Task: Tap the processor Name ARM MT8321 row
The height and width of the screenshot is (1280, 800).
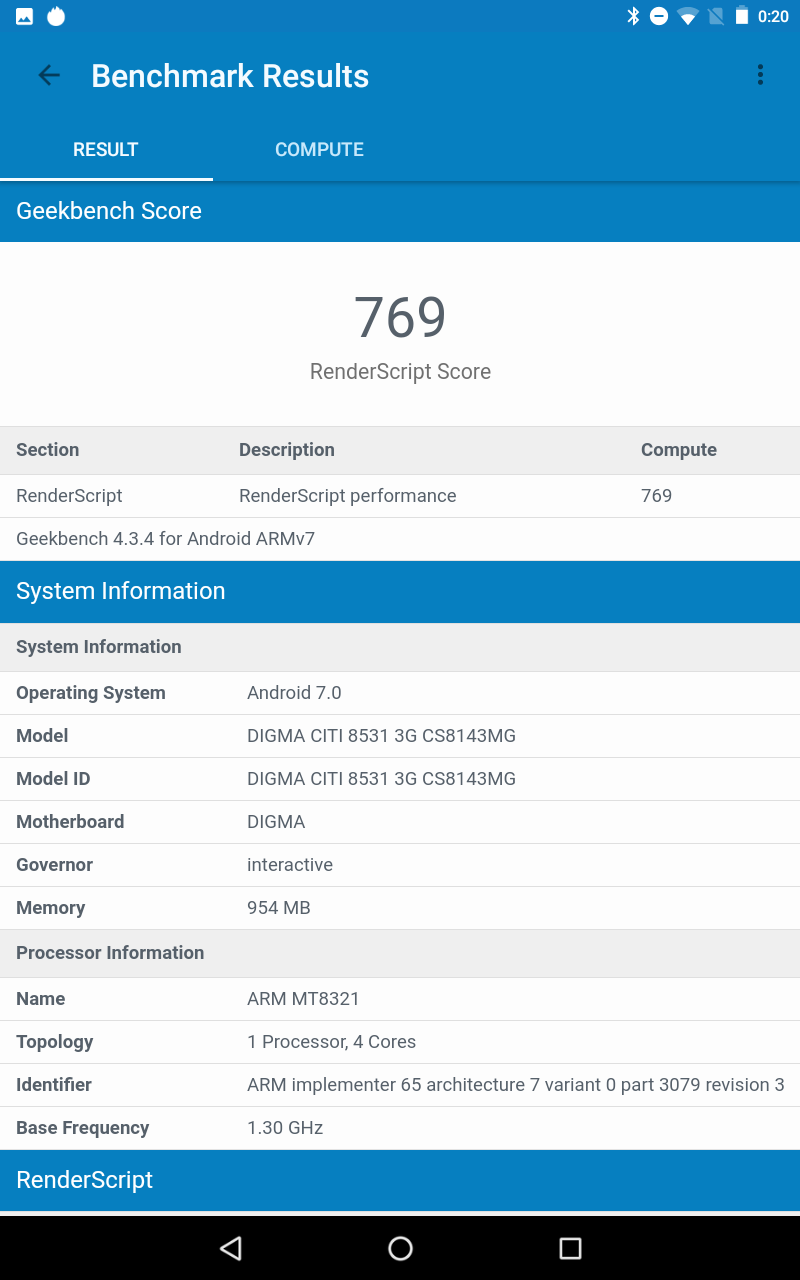Action: tap(400, 999)
